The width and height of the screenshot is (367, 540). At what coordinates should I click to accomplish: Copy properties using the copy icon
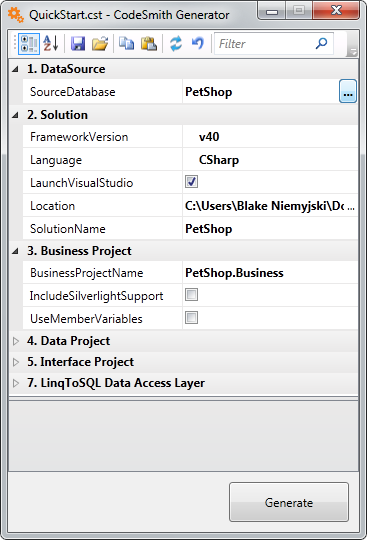click(x=126, y=44)
